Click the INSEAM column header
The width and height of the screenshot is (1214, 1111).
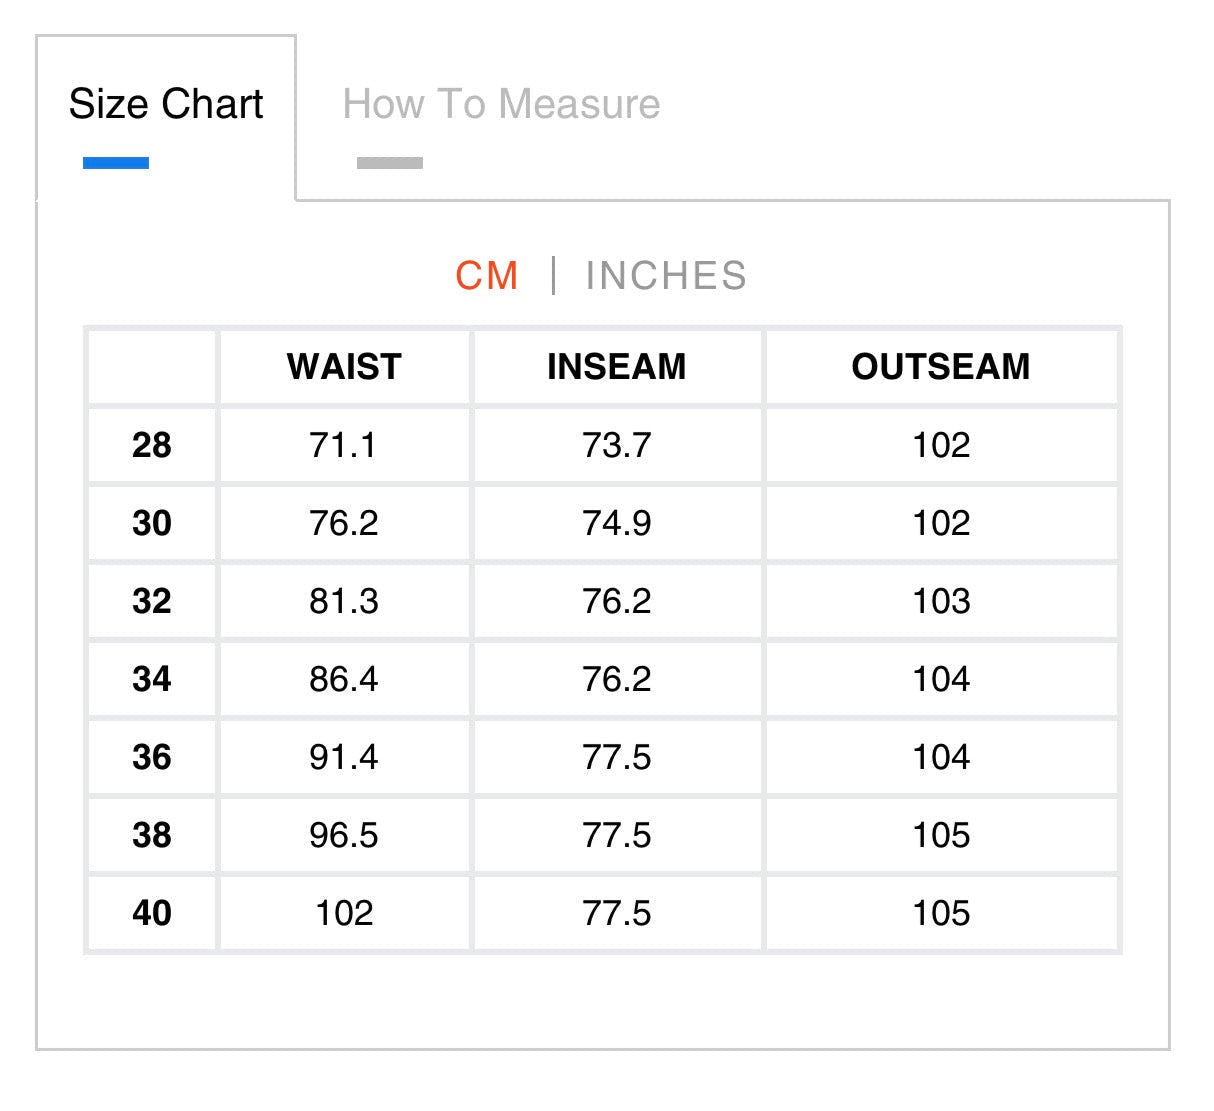click(x=617, y=367)
